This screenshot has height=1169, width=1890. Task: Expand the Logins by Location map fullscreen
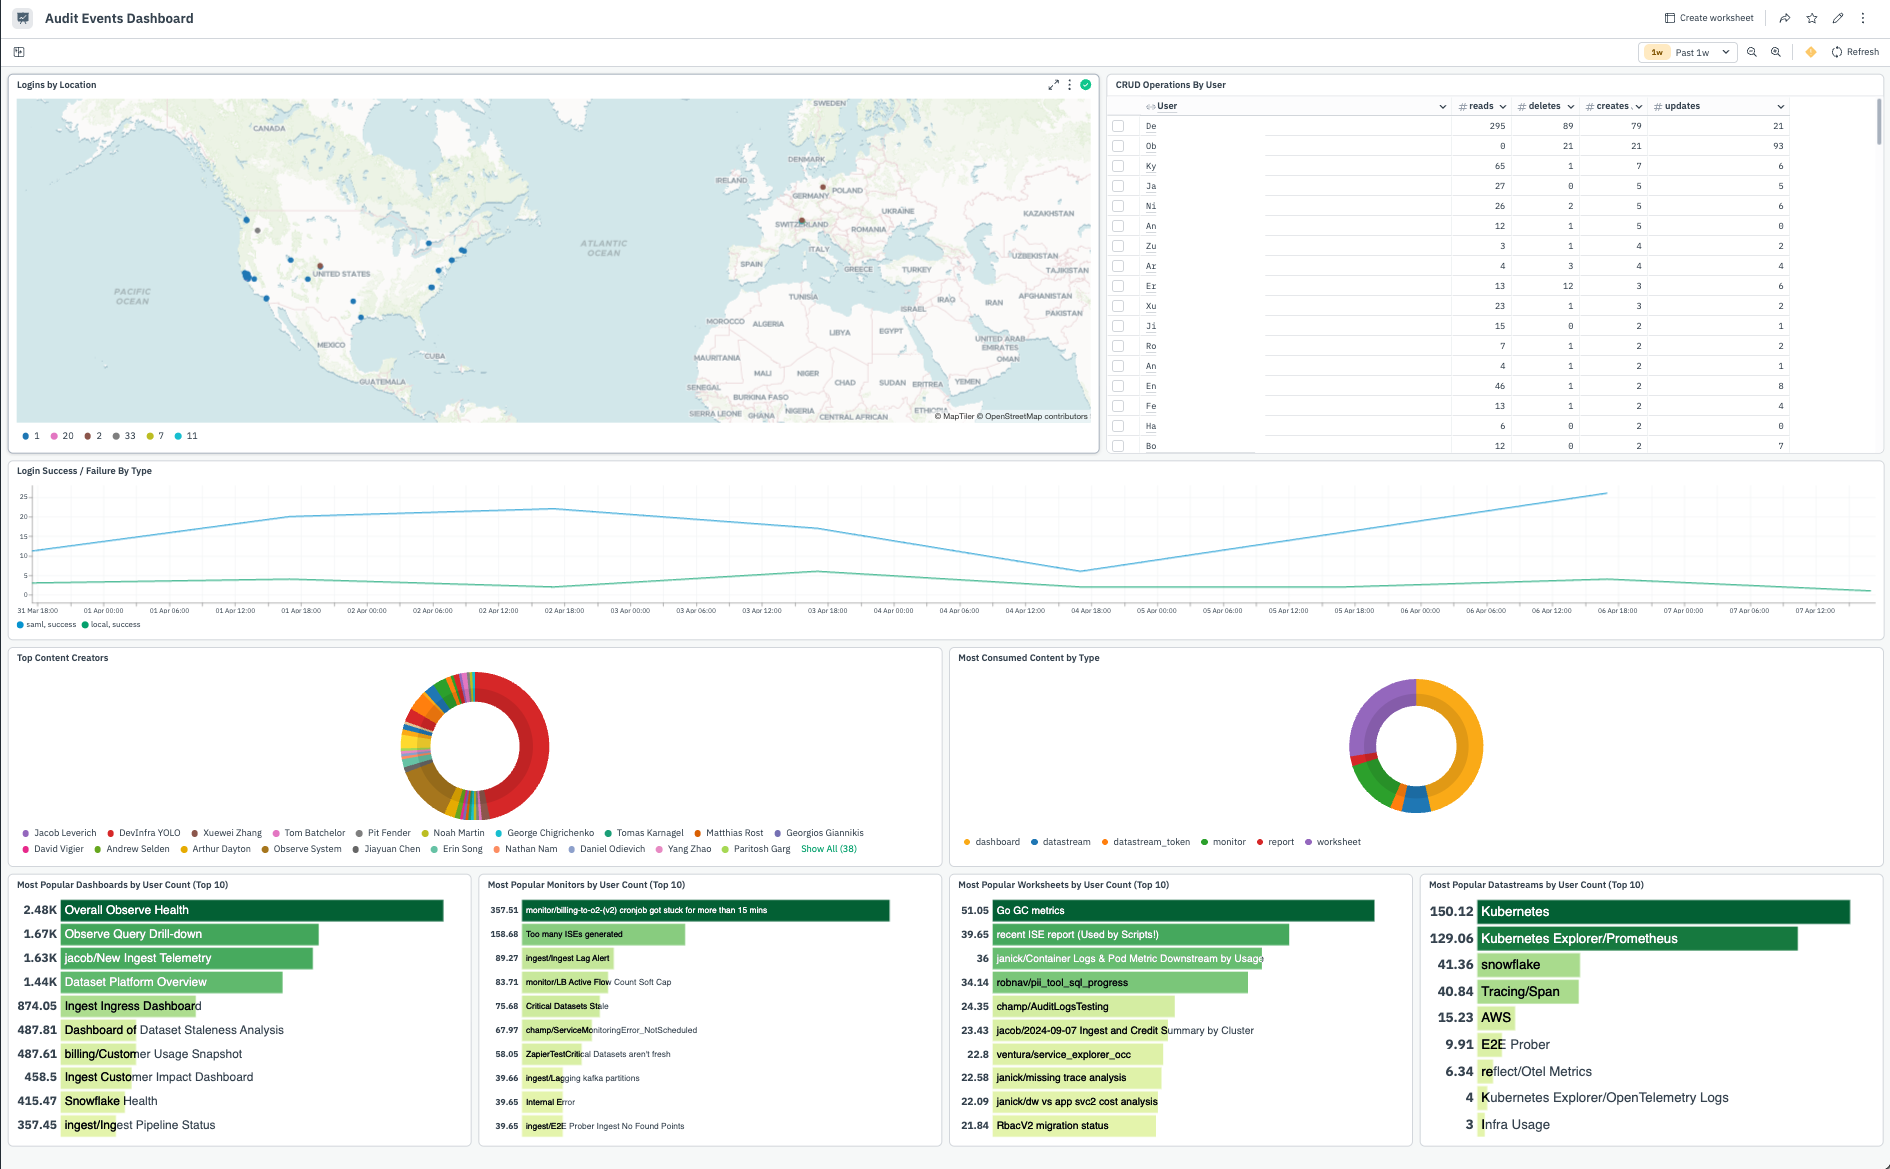coord(1053,85)
